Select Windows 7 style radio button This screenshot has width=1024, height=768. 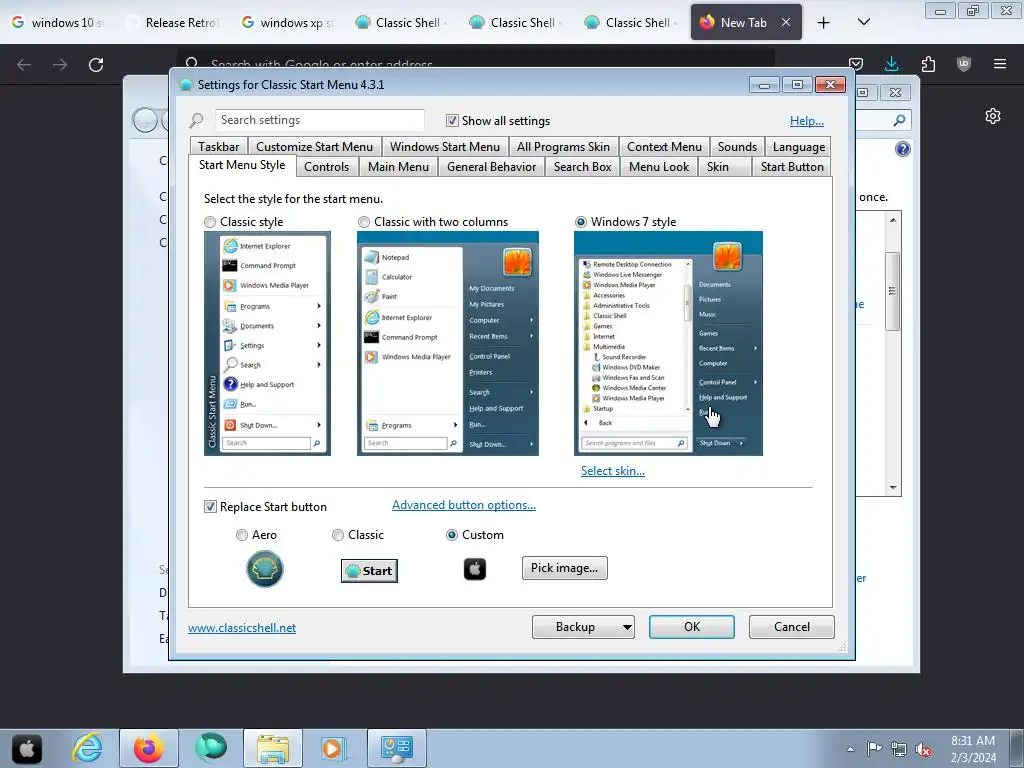point(581,222)
